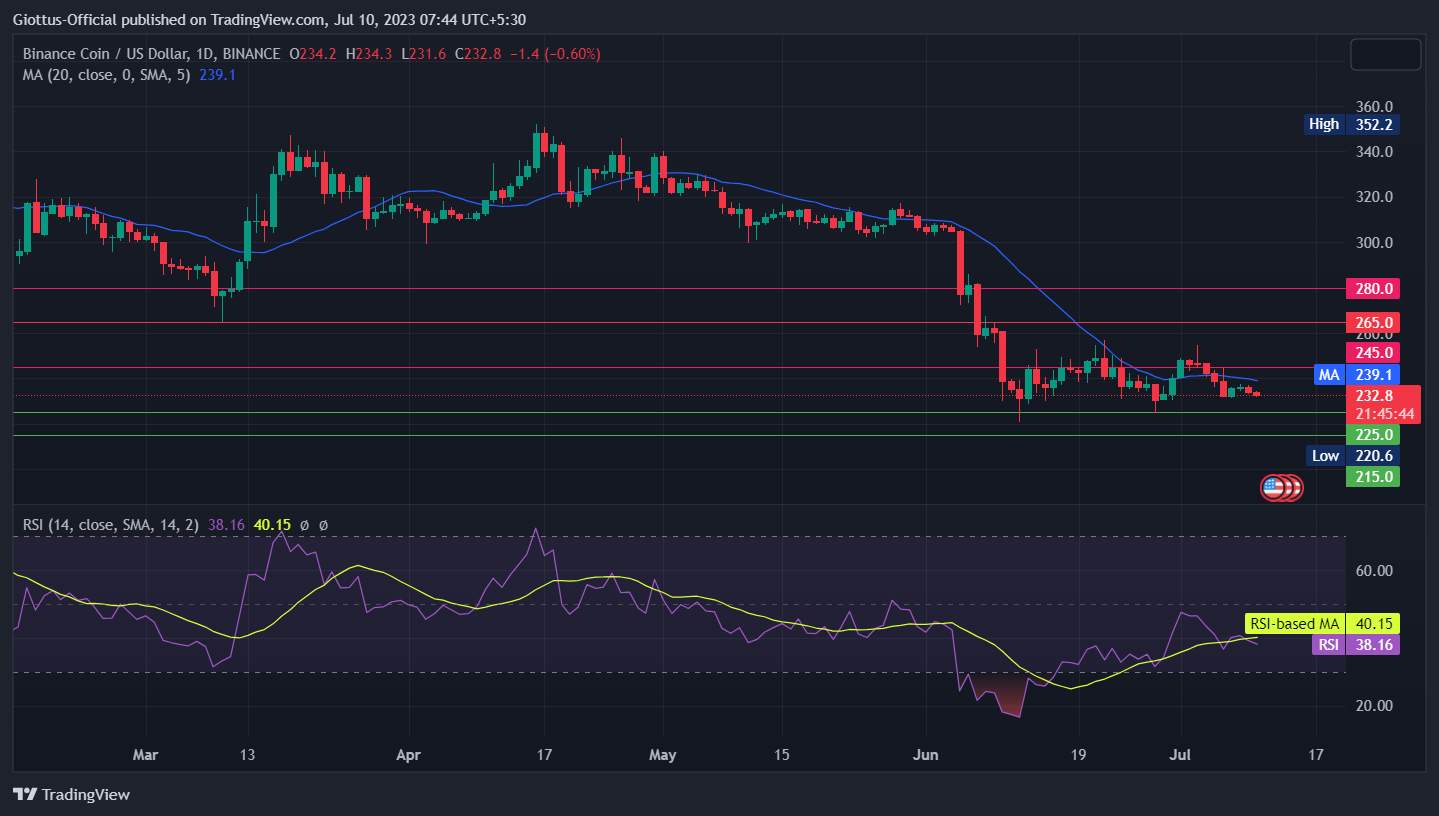Click the O234.2 open value in legend

314,54
